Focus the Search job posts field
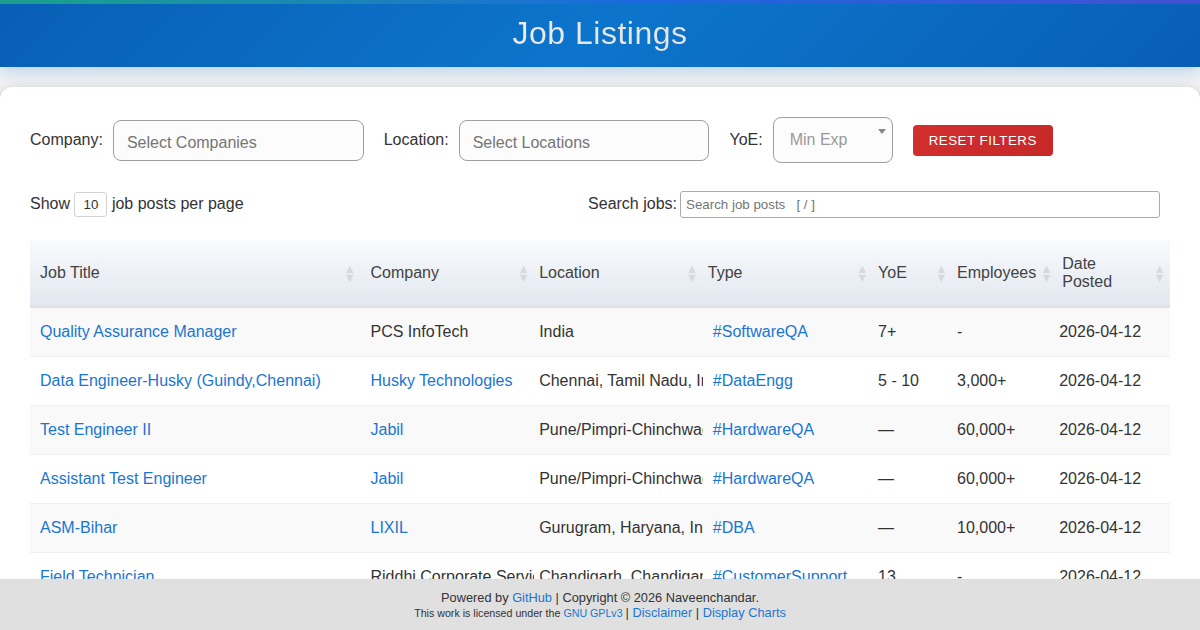Viewport: 1200px width, 630px height. [x=919, y=204]
